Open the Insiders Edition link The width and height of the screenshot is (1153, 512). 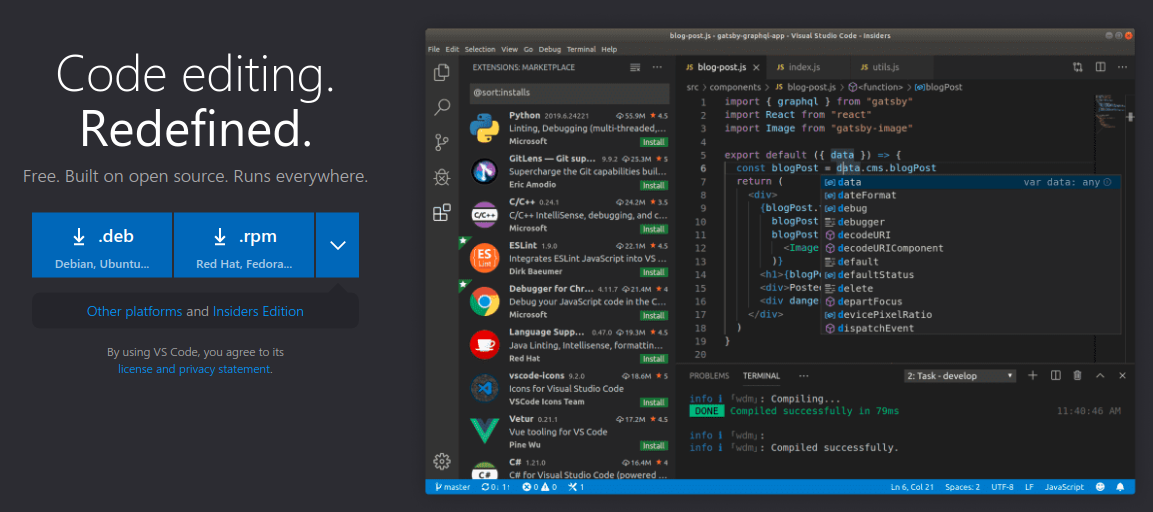coord(258,311)
